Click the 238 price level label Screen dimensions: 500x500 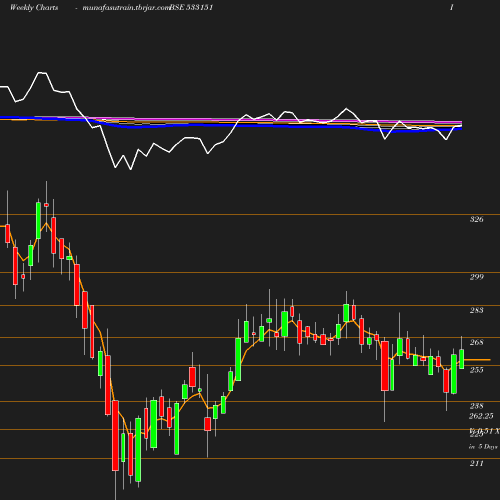click(x=476, y=406)
